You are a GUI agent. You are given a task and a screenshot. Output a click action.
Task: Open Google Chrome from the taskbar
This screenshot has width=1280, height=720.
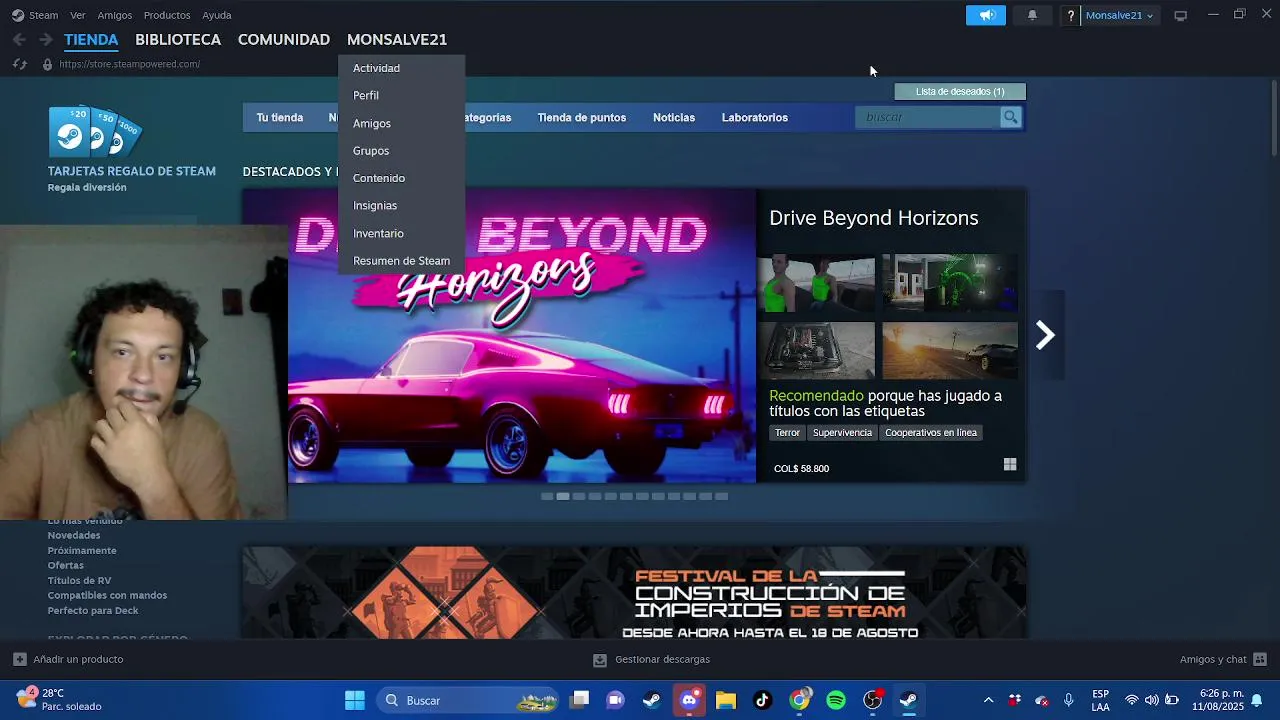tap(799, 700)
